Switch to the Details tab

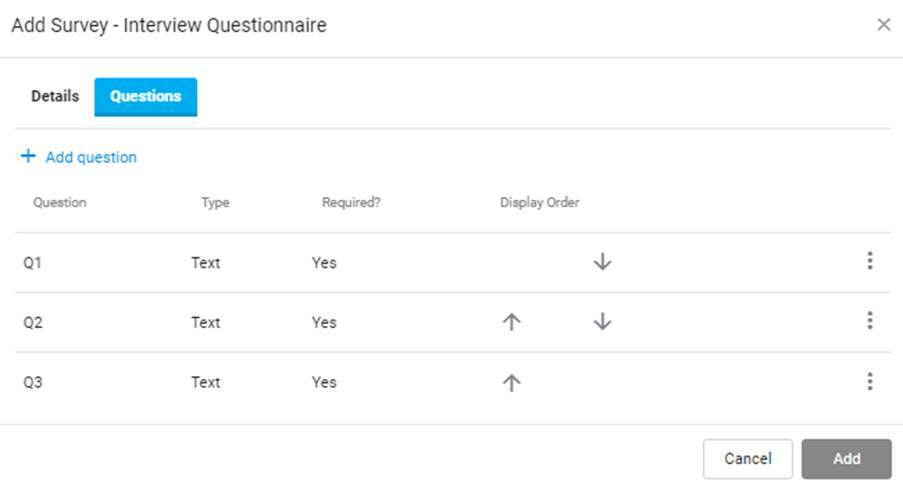click(55, 96)
